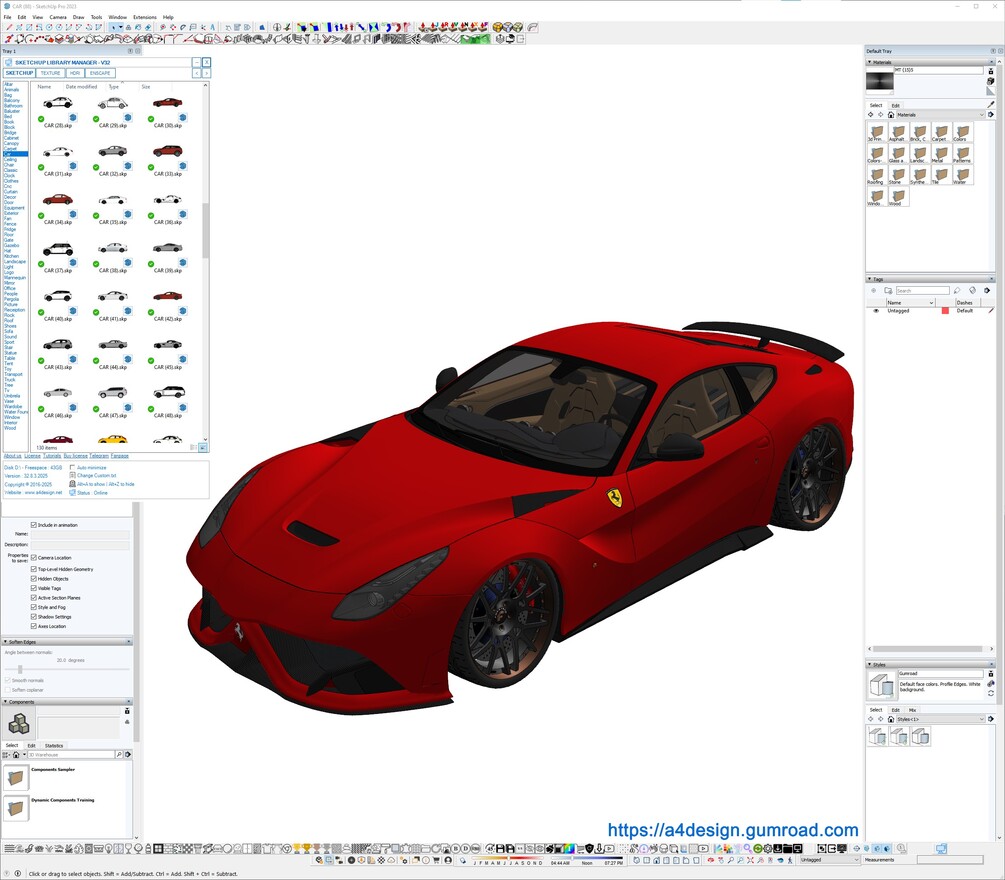The width and height of the screenshot is (1005, 880).
Task: Open the Components navigation dropdown arrow
Action: (24, 754)
